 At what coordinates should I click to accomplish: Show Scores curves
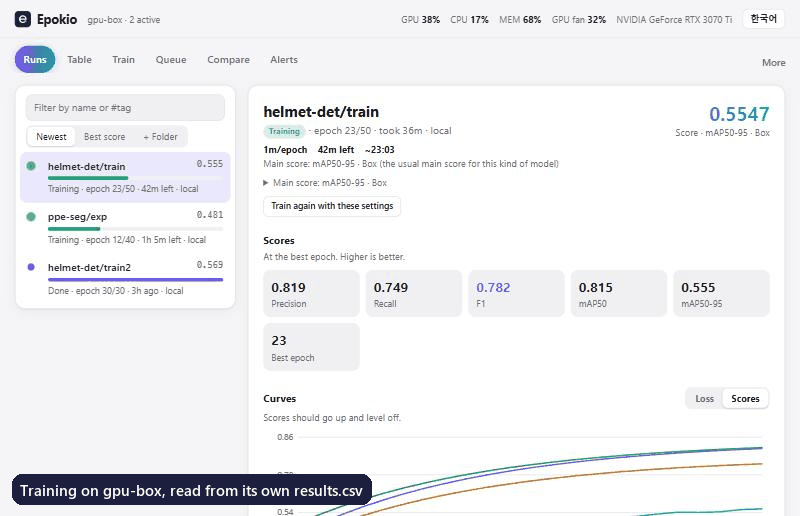click(745, 399)
